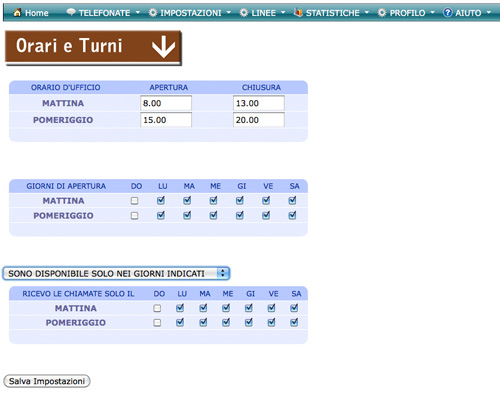500x418 pixels.
Task: Expand the Statistiche menu arrow
Action: [367, 13]
